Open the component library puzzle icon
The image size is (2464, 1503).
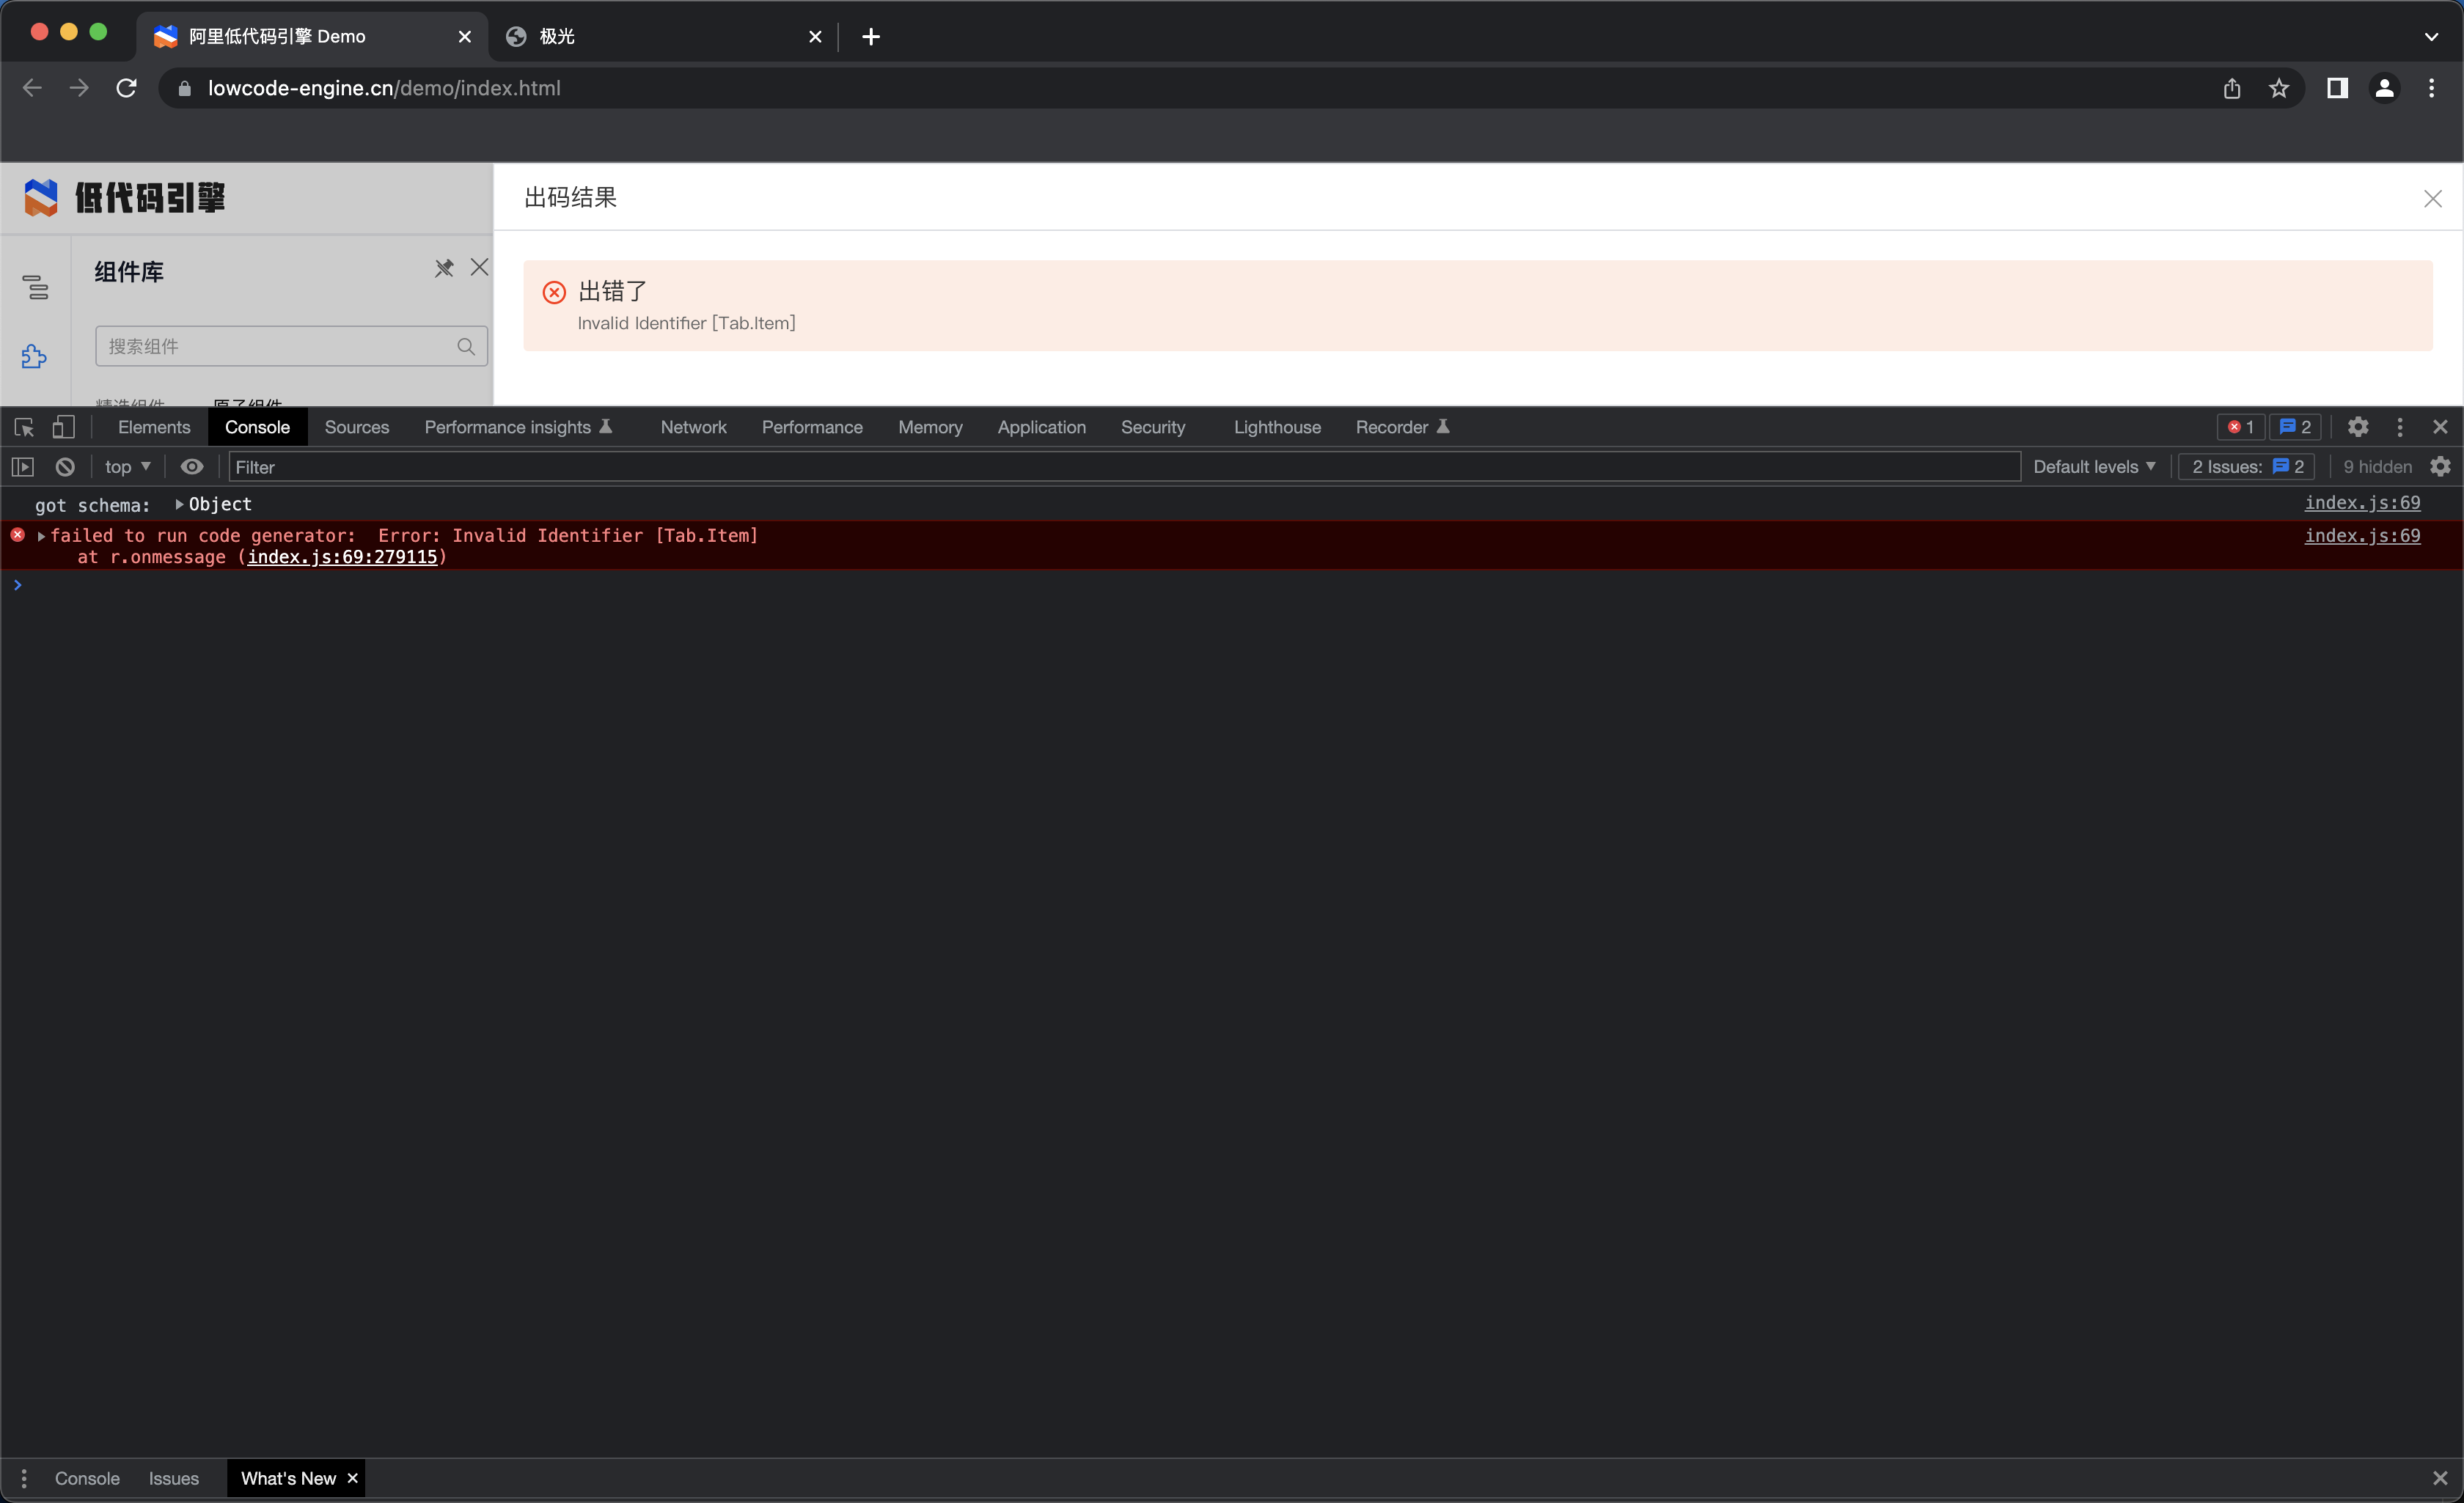point(35,357)
